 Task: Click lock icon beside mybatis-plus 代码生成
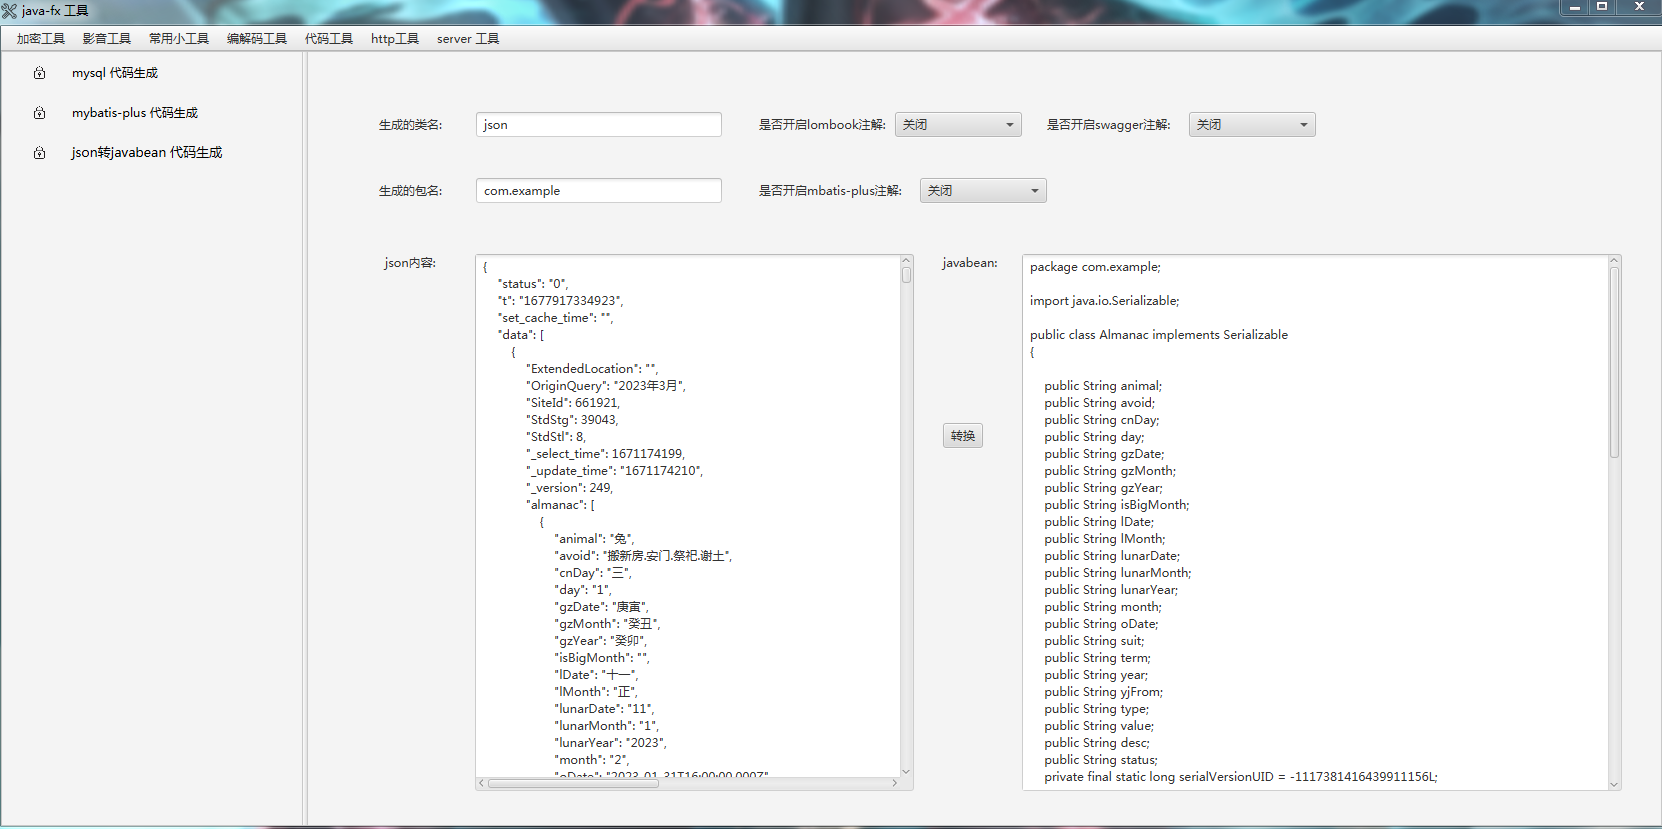pyautogui.click(x=39, y=113)
